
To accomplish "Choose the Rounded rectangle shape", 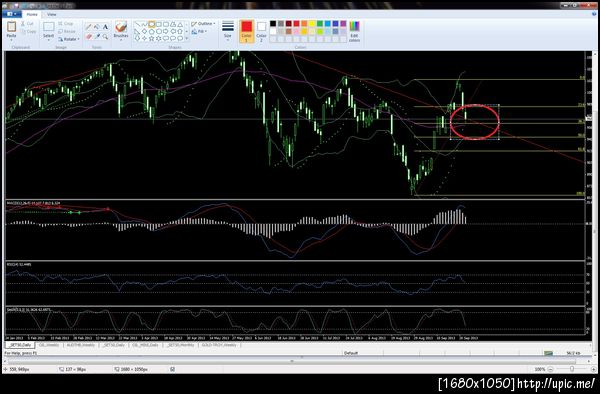I will pos(166,24).
